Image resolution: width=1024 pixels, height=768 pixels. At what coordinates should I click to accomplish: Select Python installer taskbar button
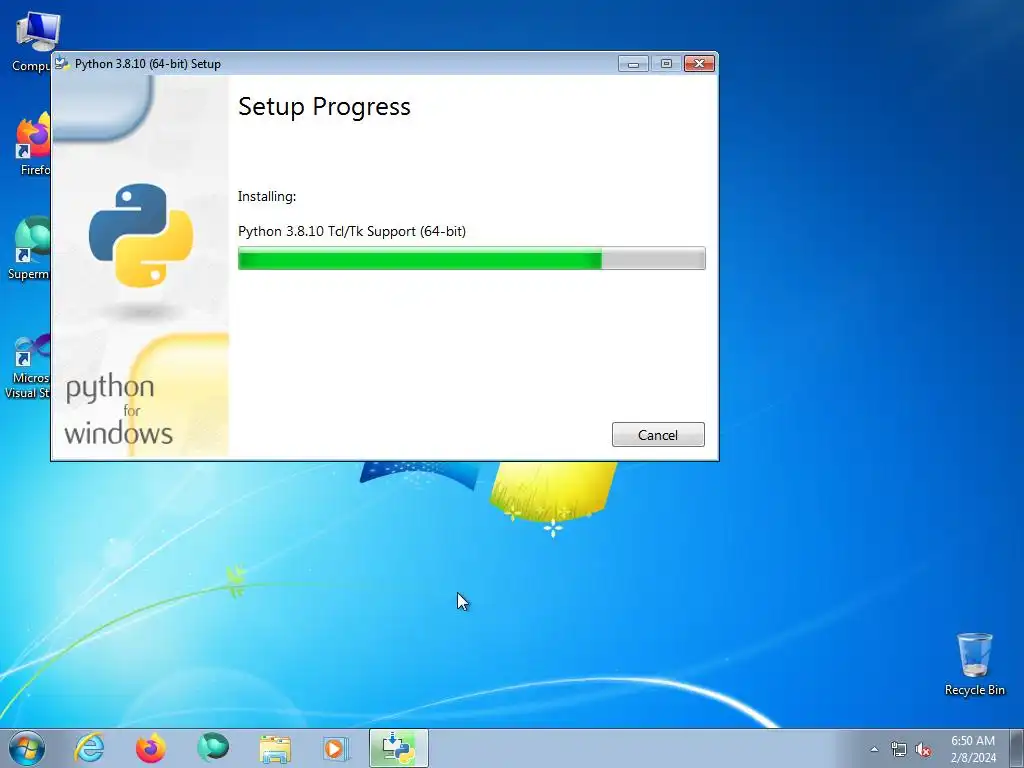(x=398, y=748)
